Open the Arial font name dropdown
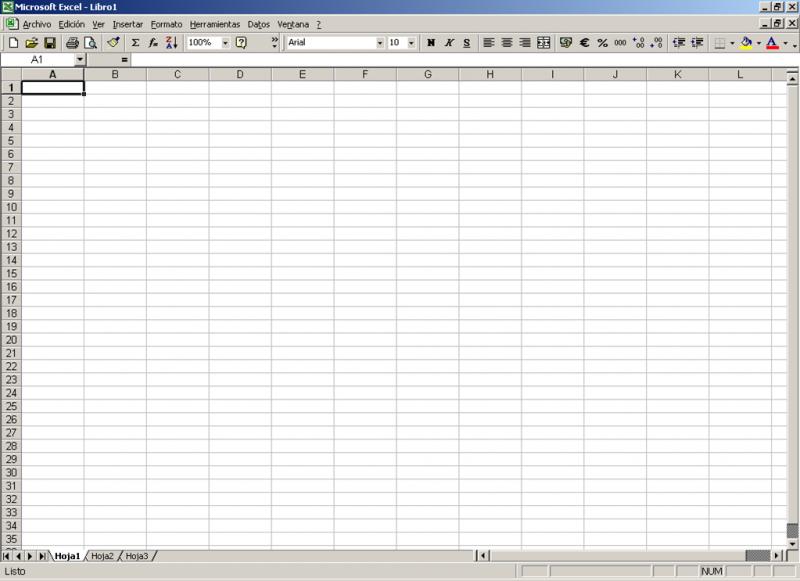800x581 pixels. (x=380, y=43)
